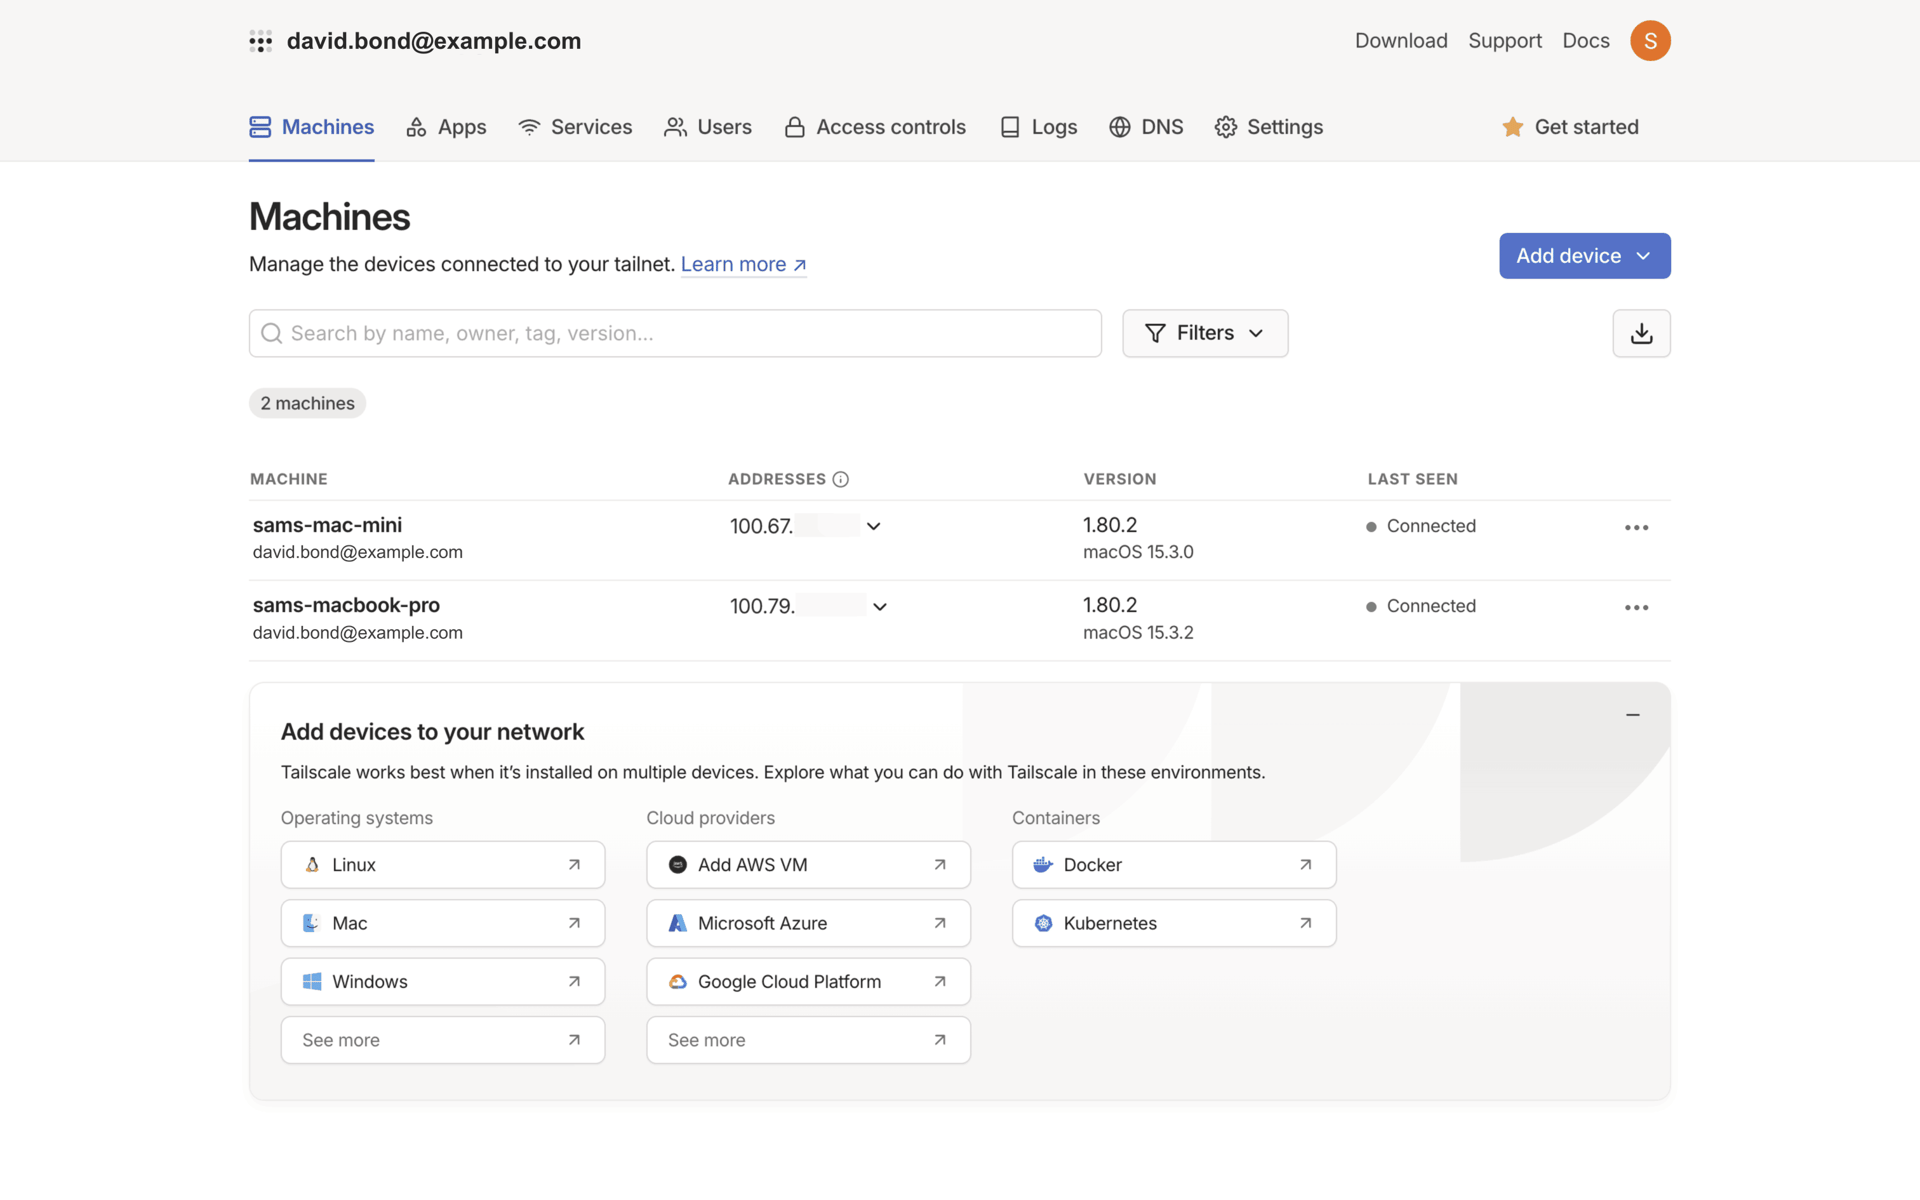This screenshot has width=1920, height=1200.
Task: Collapse the Add devices panel
Action: tap(1632, 715)
